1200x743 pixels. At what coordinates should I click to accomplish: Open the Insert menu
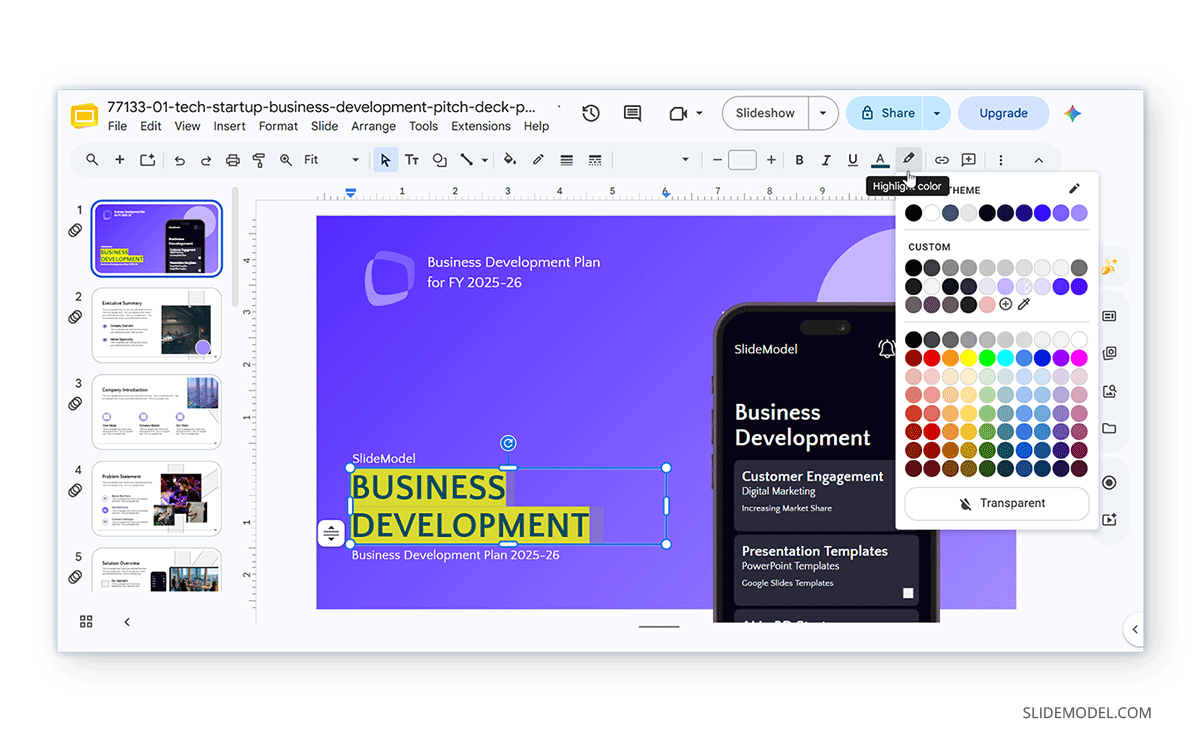(229, 126)
